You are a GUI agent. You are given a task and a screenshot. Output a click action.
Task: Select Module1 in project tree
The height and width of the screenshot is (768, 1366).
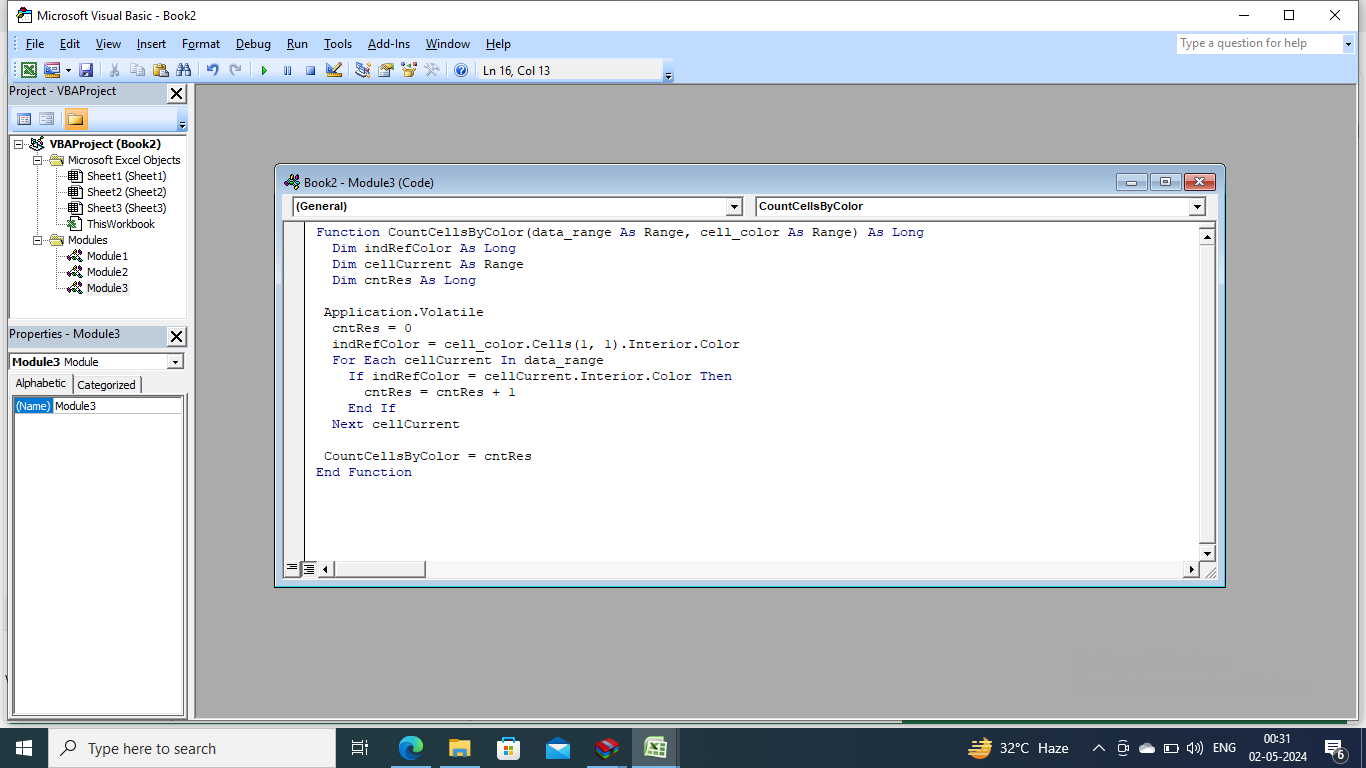point(107,256)
